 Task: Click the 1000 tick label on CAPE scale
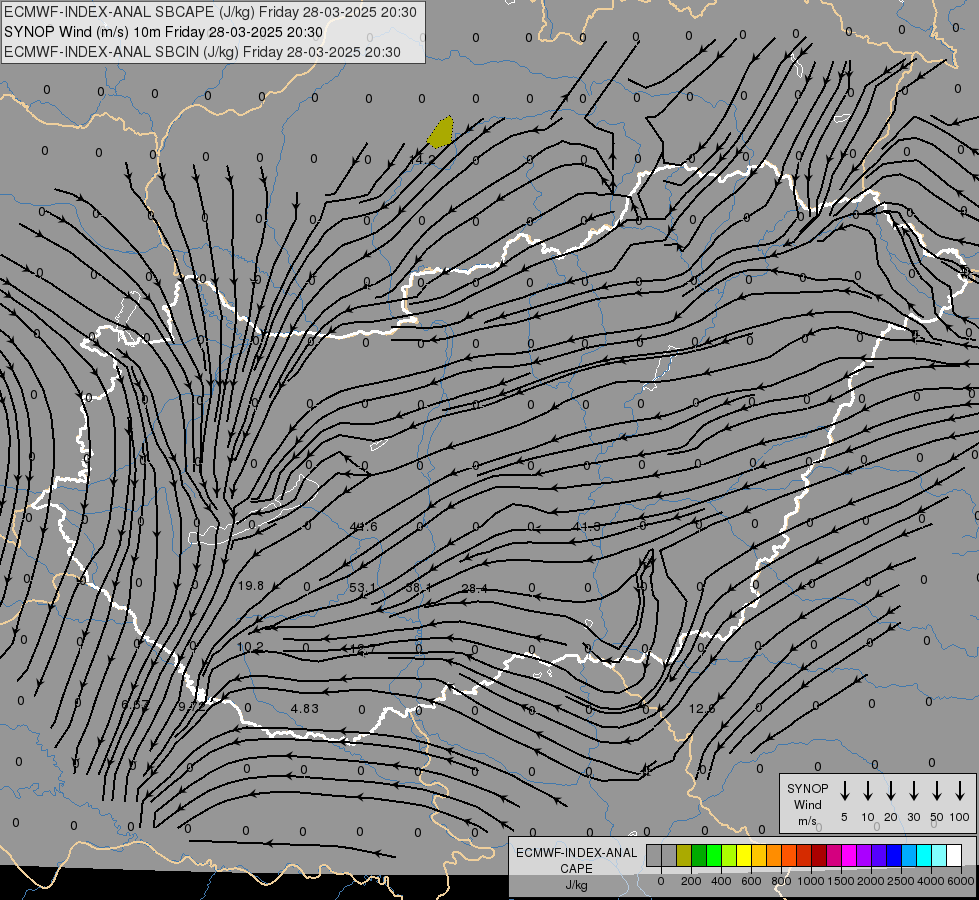pos(811,881)
